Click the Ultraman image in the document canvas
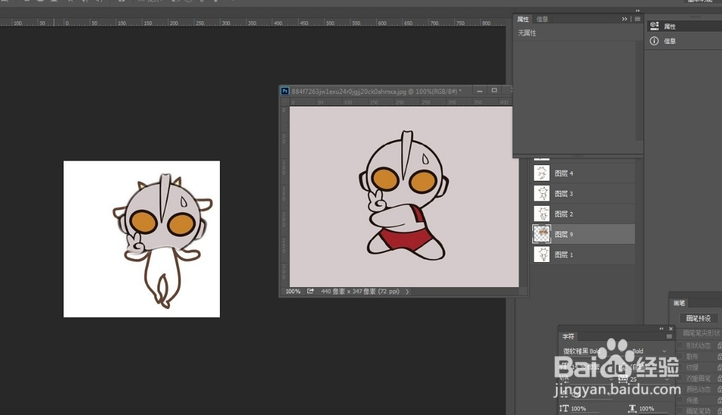The image size is (722, 415). [x=404, y=197]
